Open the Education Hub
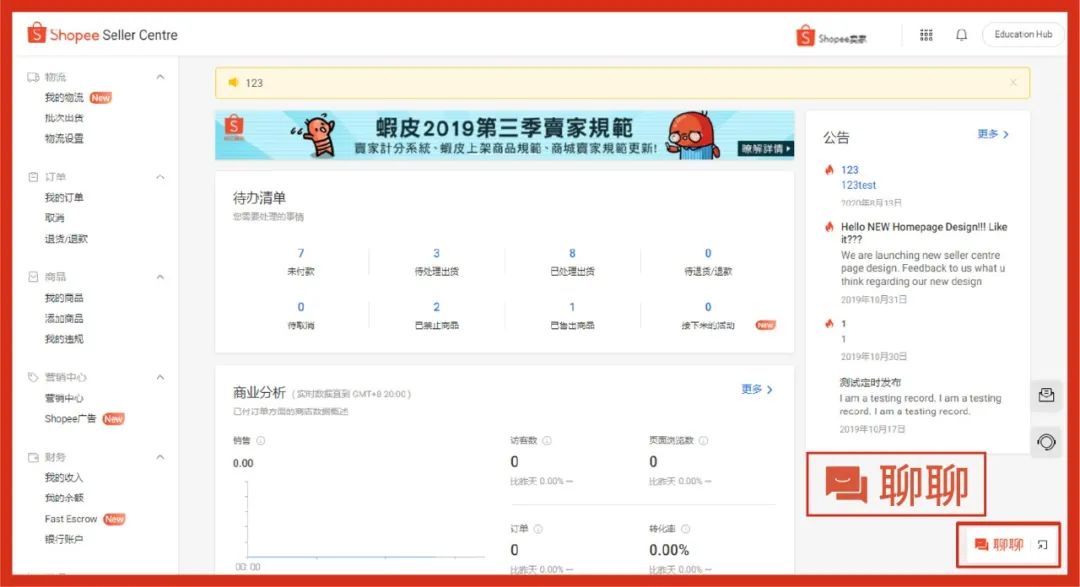The image size is (1080, 587). coord(1023,34)
